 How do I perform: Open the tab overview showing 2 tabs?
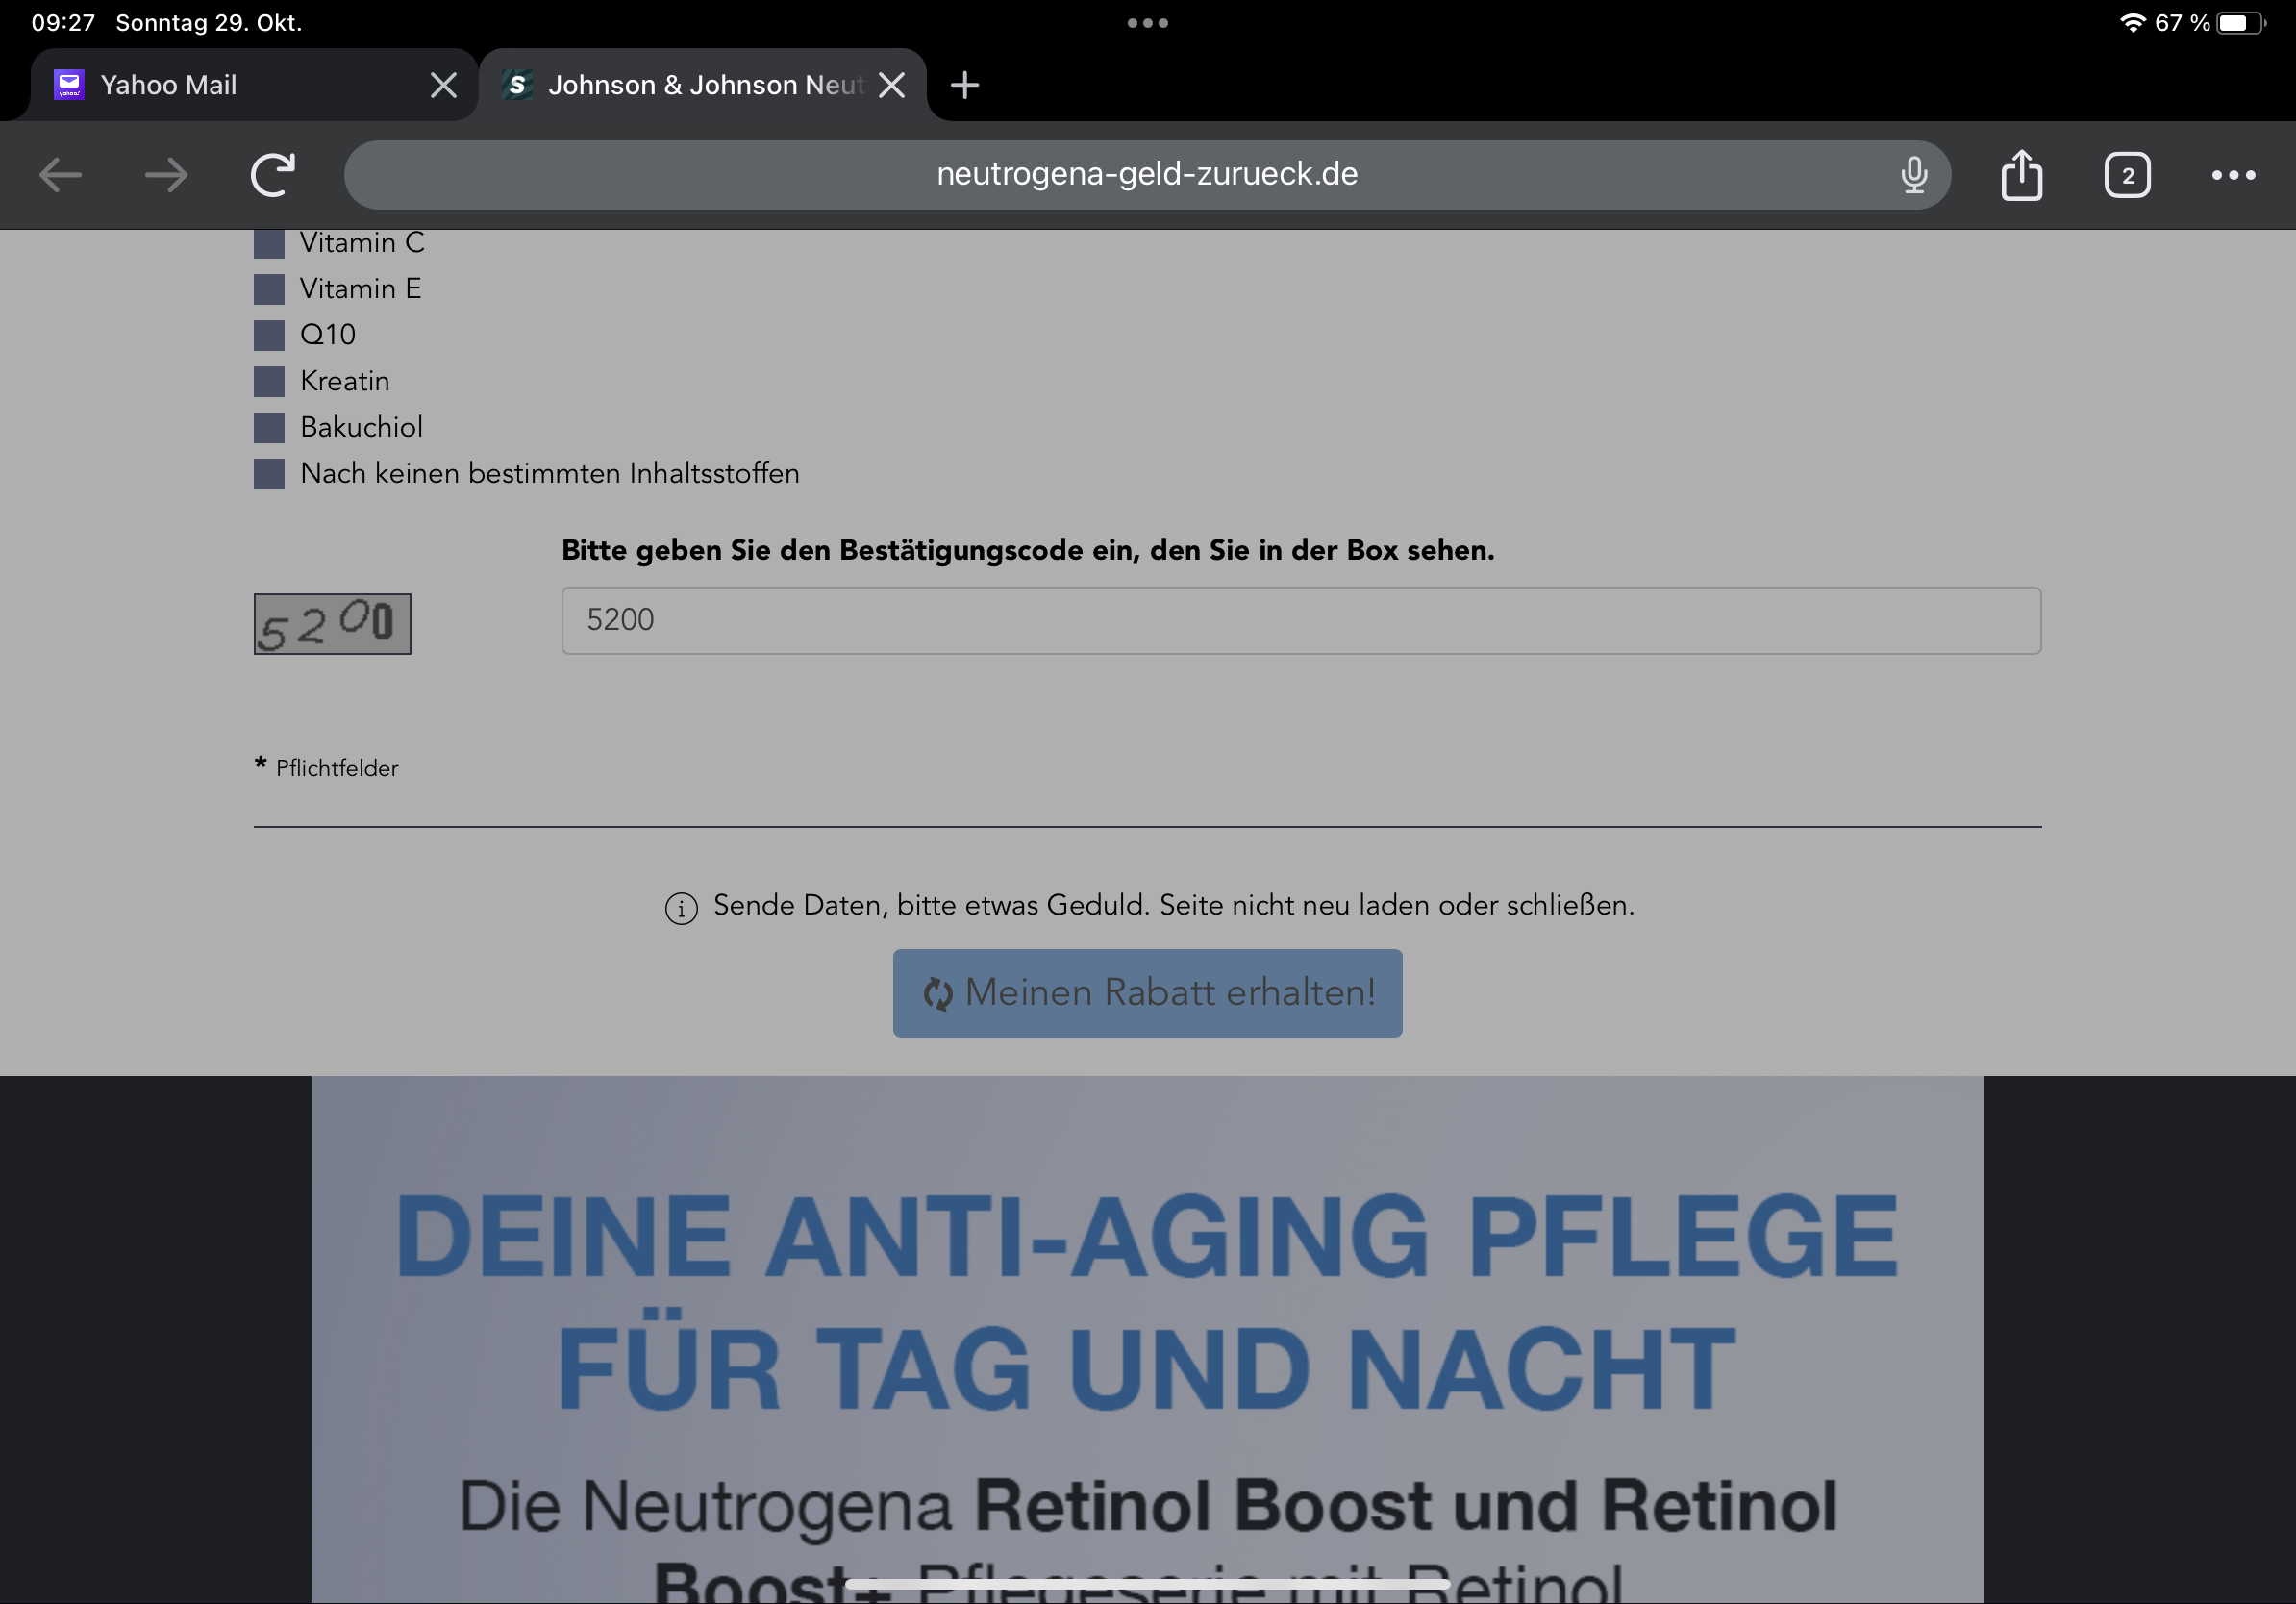pos(2127,176)
